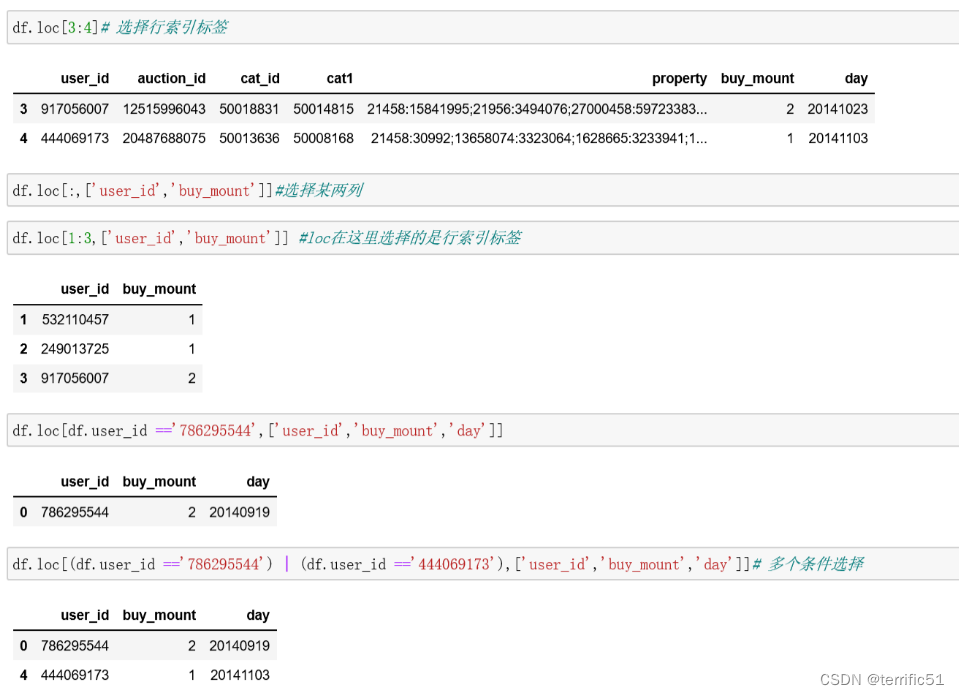Click user_id value 249013725

pyautogui.click(x=75, y=349)
